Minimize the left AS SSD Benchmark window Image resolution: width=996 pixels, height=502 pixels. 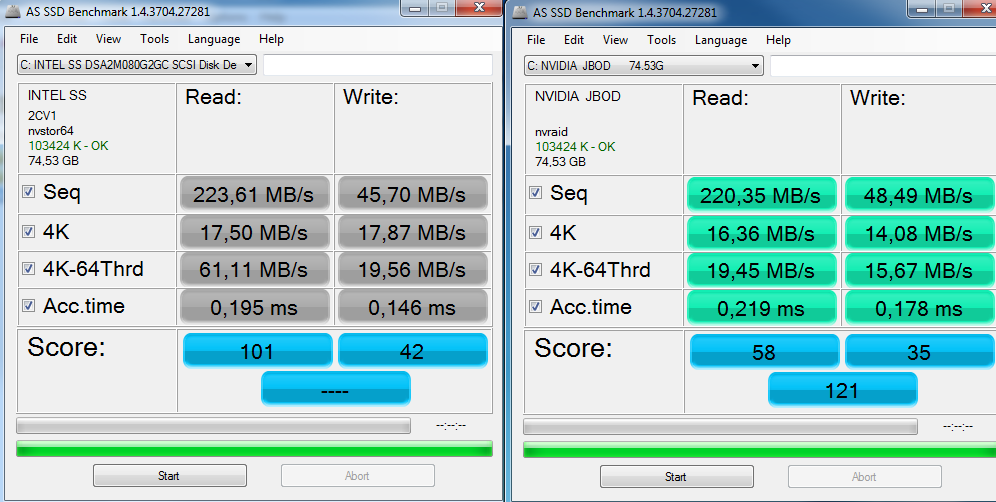click(x=415, y=8)
